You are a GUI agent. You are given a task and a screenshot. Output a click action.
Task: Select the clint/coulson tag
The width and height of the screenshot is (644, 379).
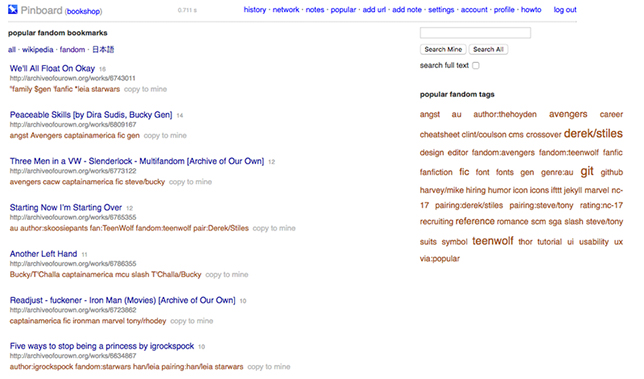click(x=484, y=135)
